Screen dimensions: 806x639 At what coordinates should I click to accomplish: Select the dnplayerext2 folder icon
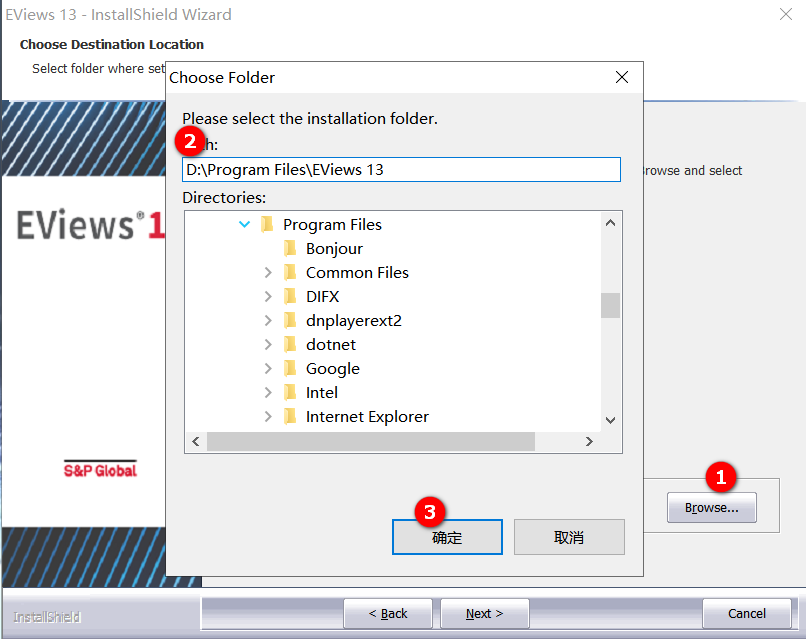[290, 320]
